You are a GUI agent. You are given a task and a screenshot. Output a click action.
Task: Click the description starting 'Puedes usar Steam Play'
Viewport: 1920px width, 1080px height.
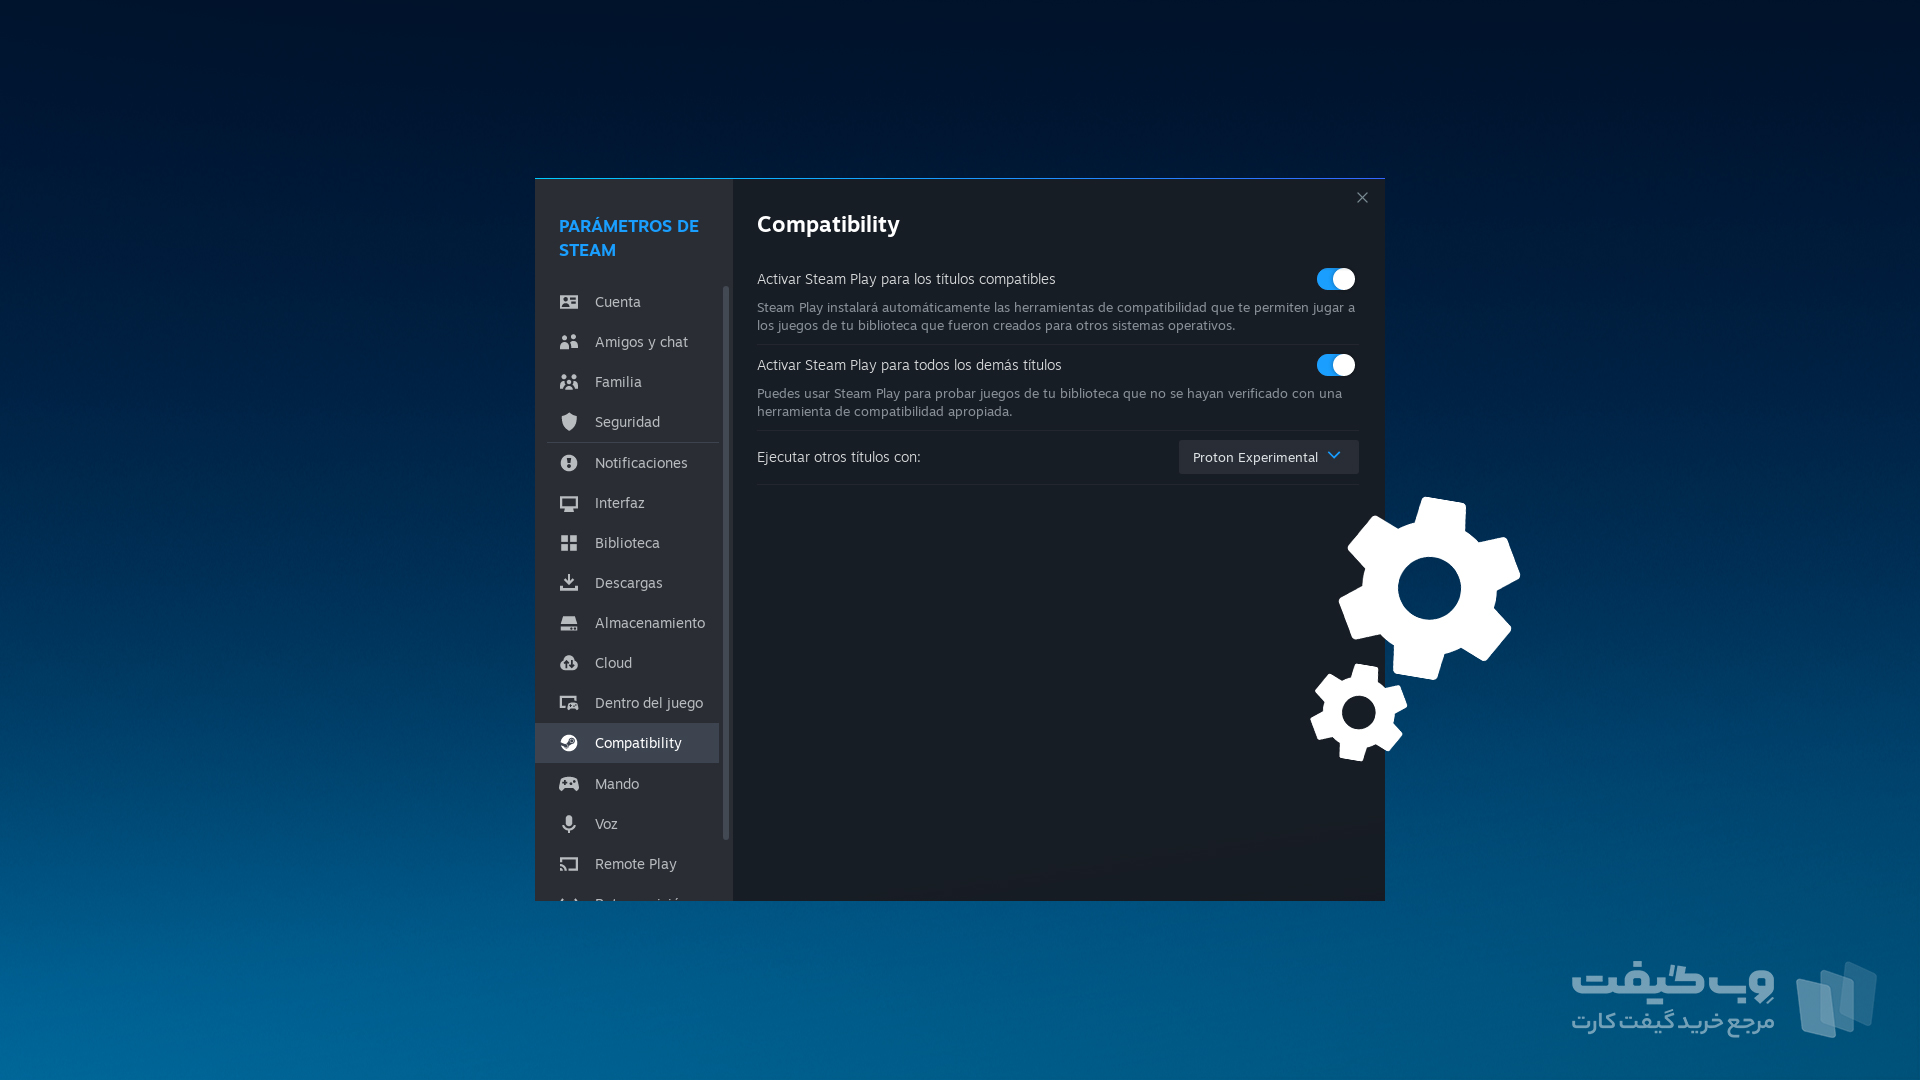click(x=1049, y=402)
